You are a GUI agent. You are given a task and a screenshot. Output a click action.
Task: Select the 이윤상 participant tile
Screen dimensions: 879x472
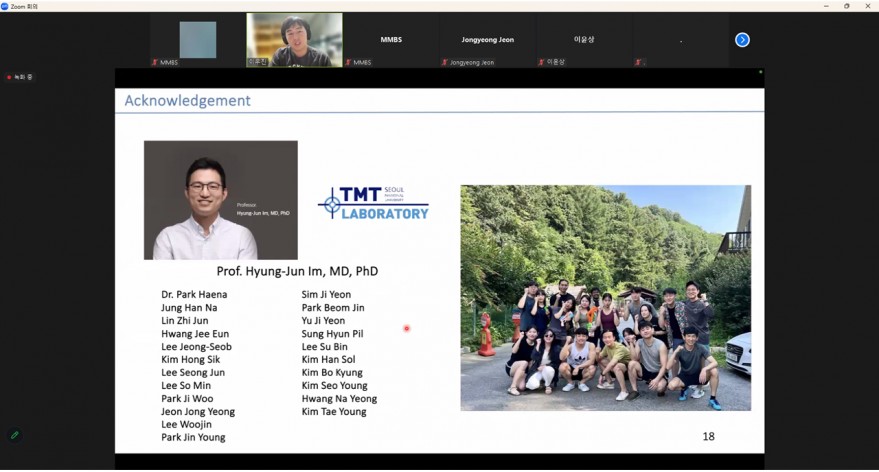pos(584,39)
